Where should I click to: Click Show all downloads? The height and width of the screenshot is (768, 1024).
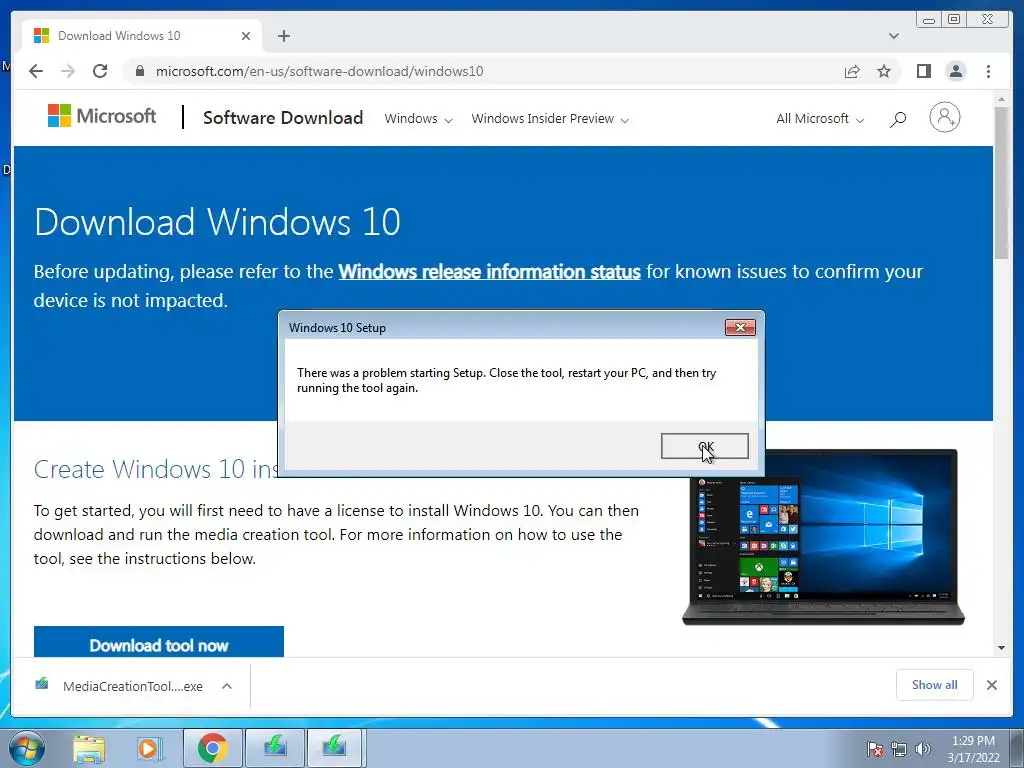point(935,684)
